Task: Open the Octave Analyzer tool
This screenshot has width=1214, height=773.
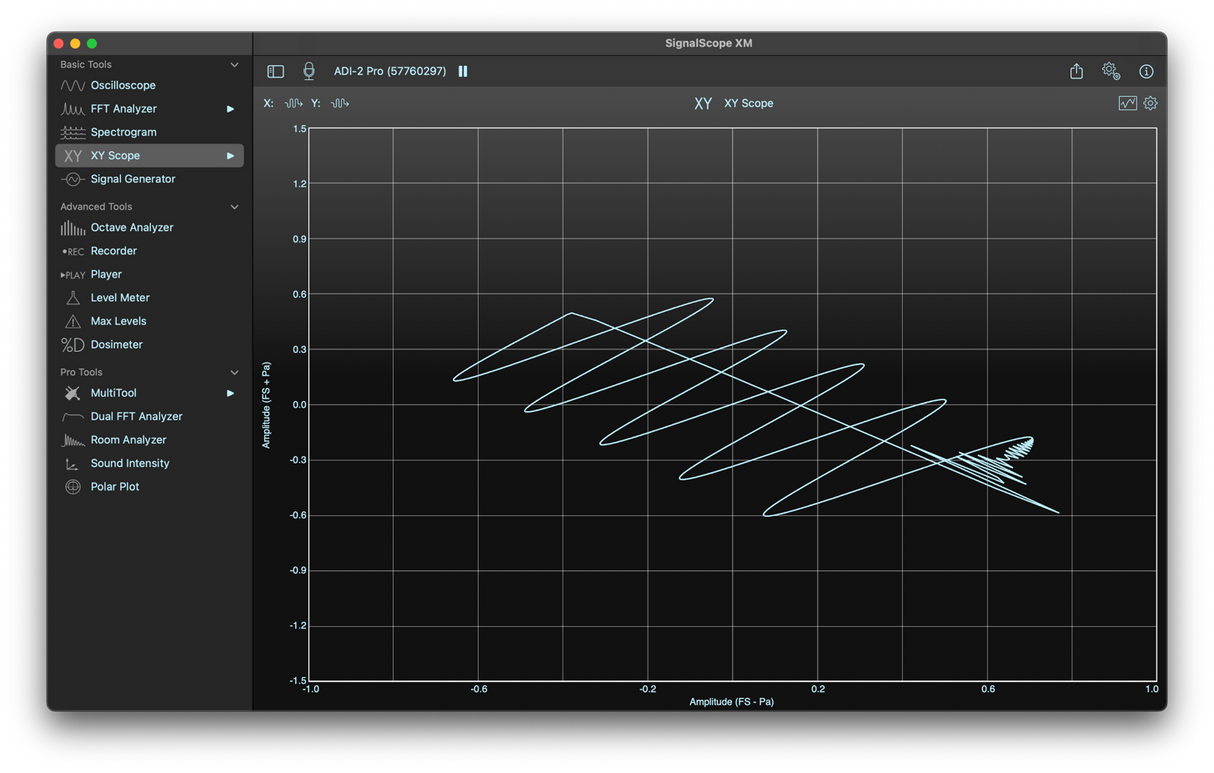Action: 132,227
